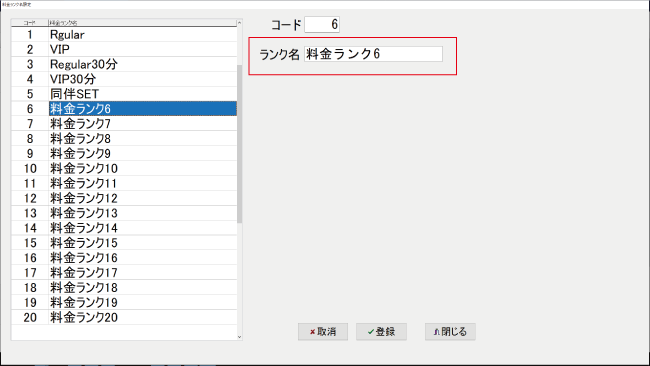Select the 料金ランク14 row
The height and width of the screenshot is (366, 650).
(x=124, y=228)
